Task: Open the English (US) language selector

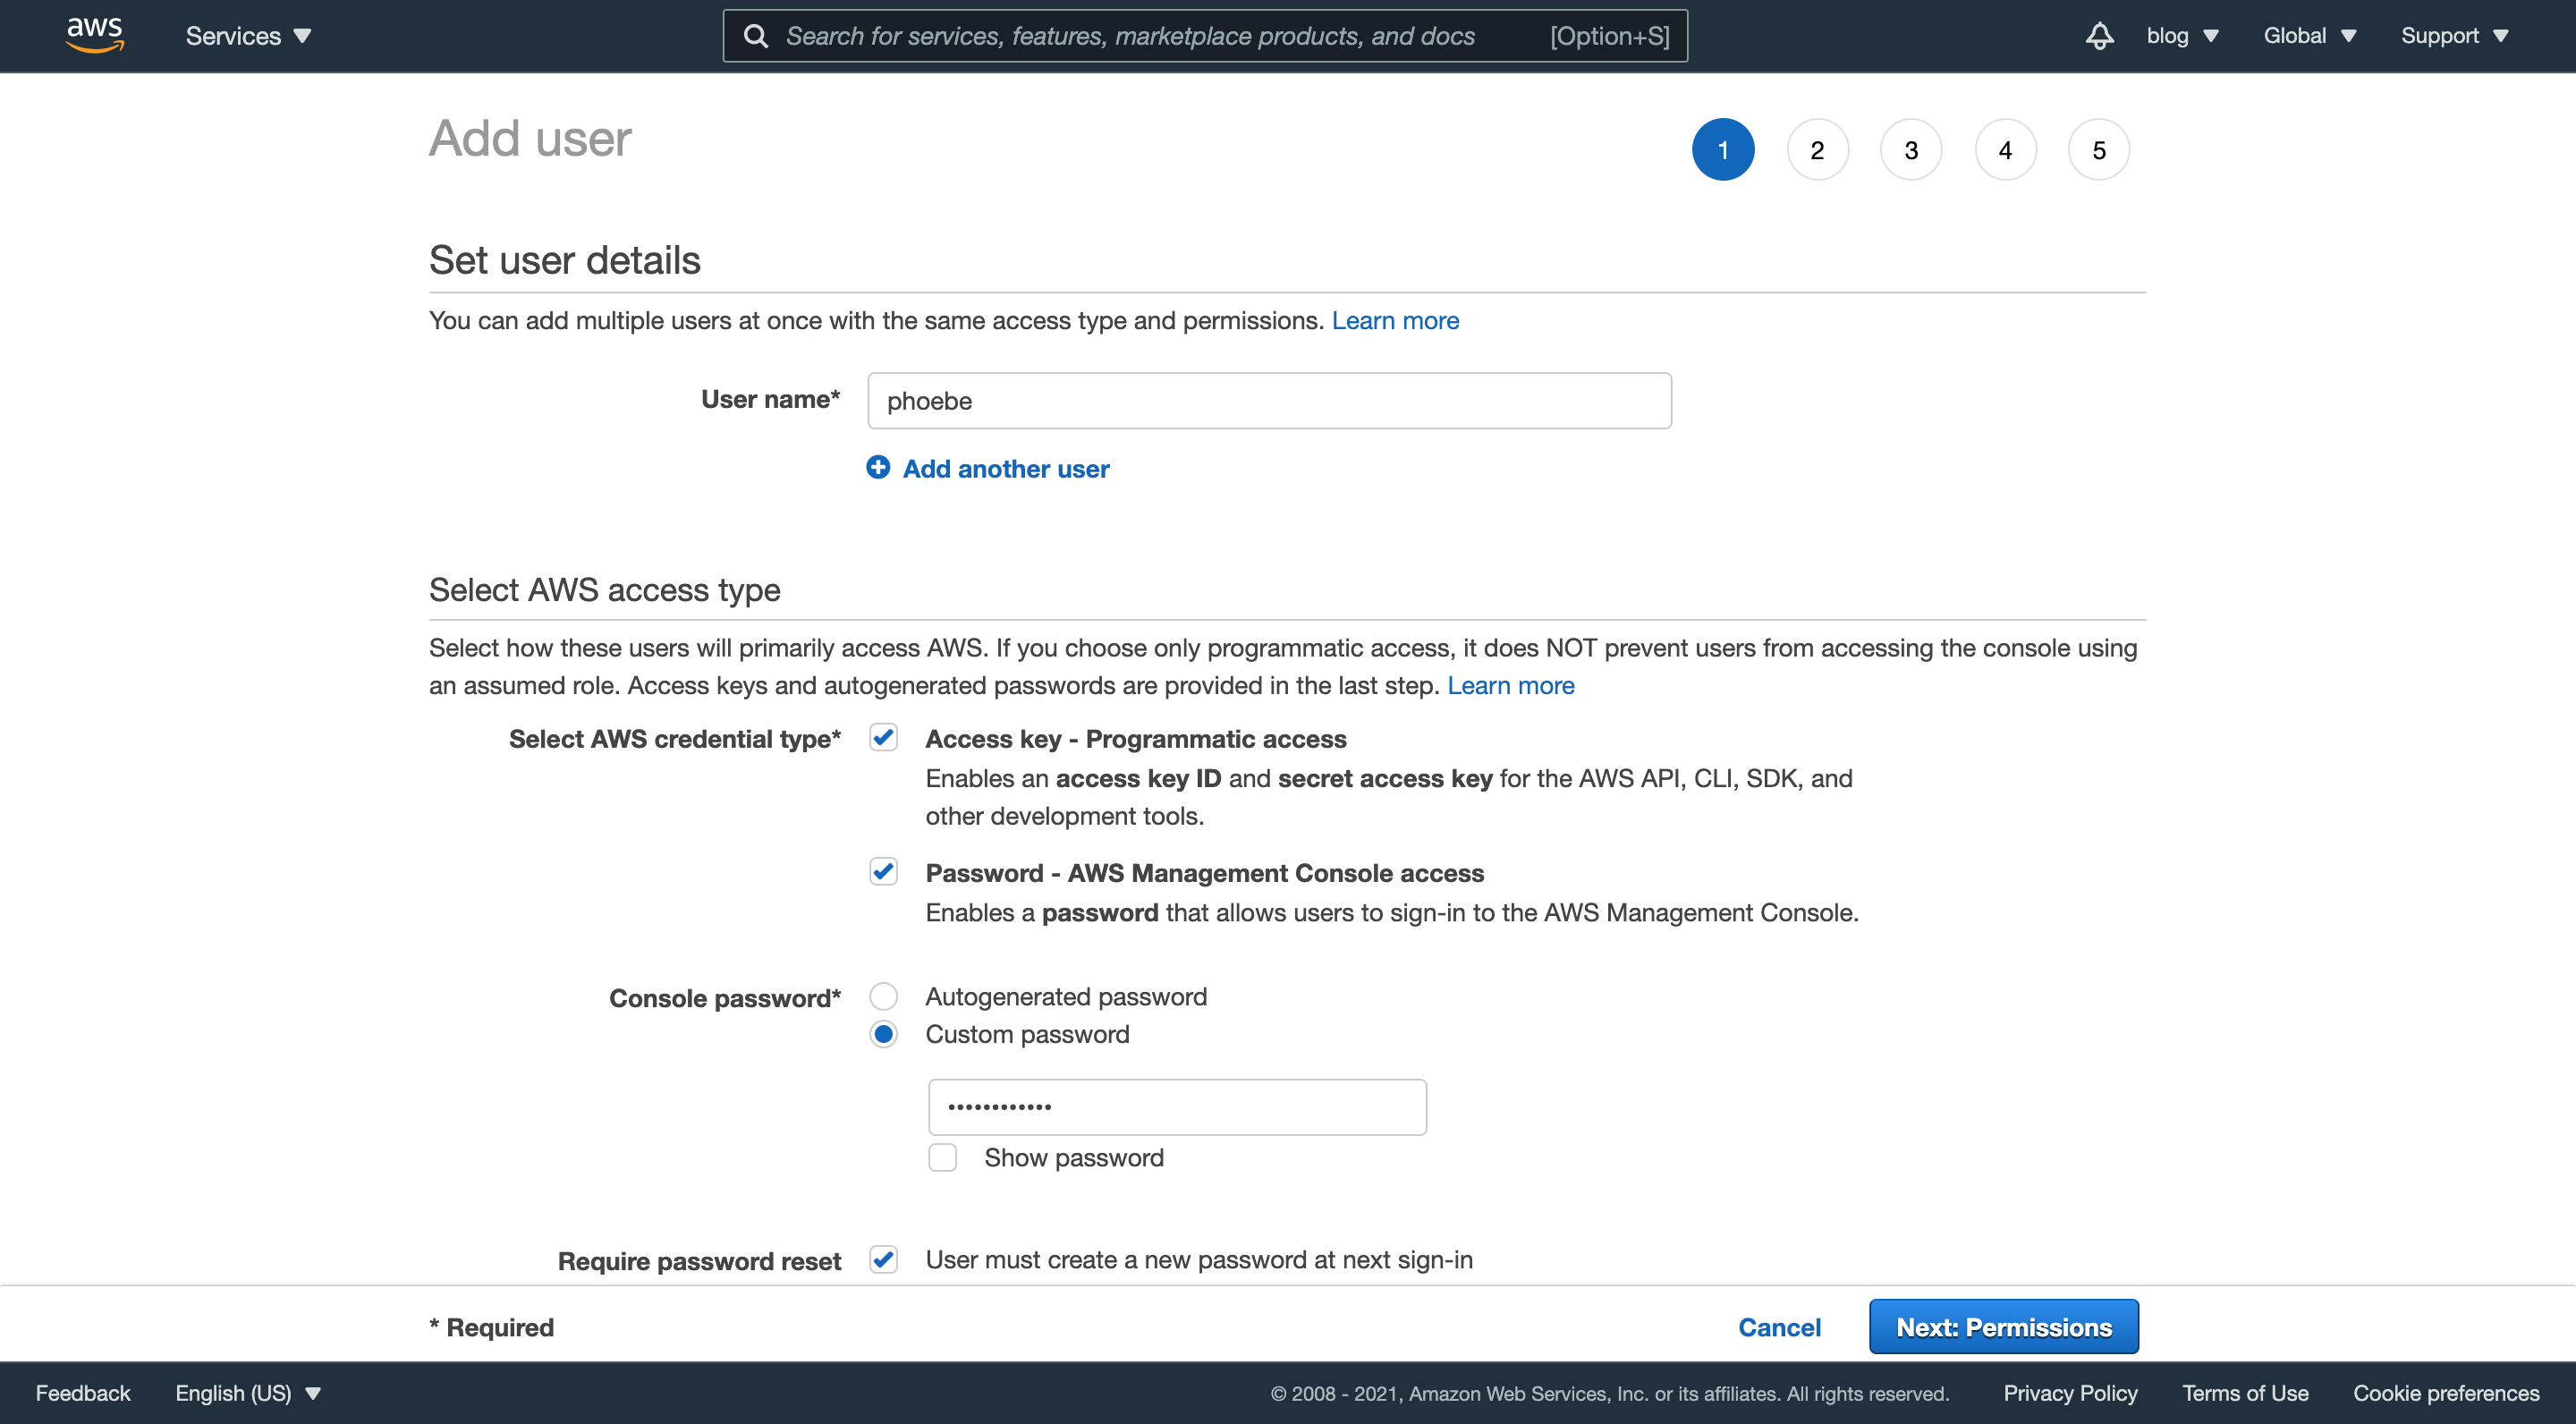Action: coord(248,1393)
